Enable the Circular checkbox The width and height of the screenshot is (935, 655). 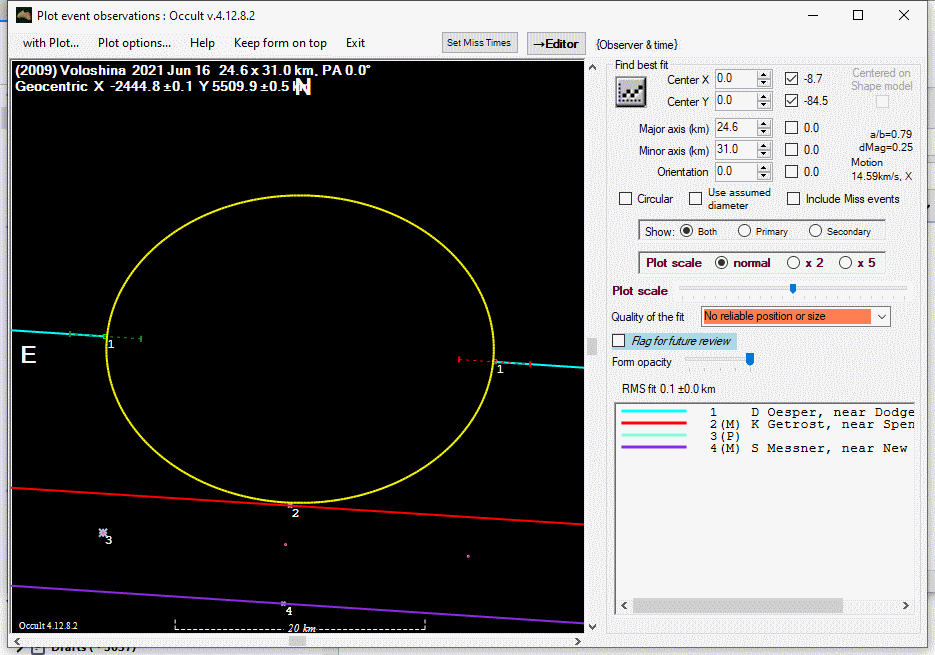click(x=626, y=199)
